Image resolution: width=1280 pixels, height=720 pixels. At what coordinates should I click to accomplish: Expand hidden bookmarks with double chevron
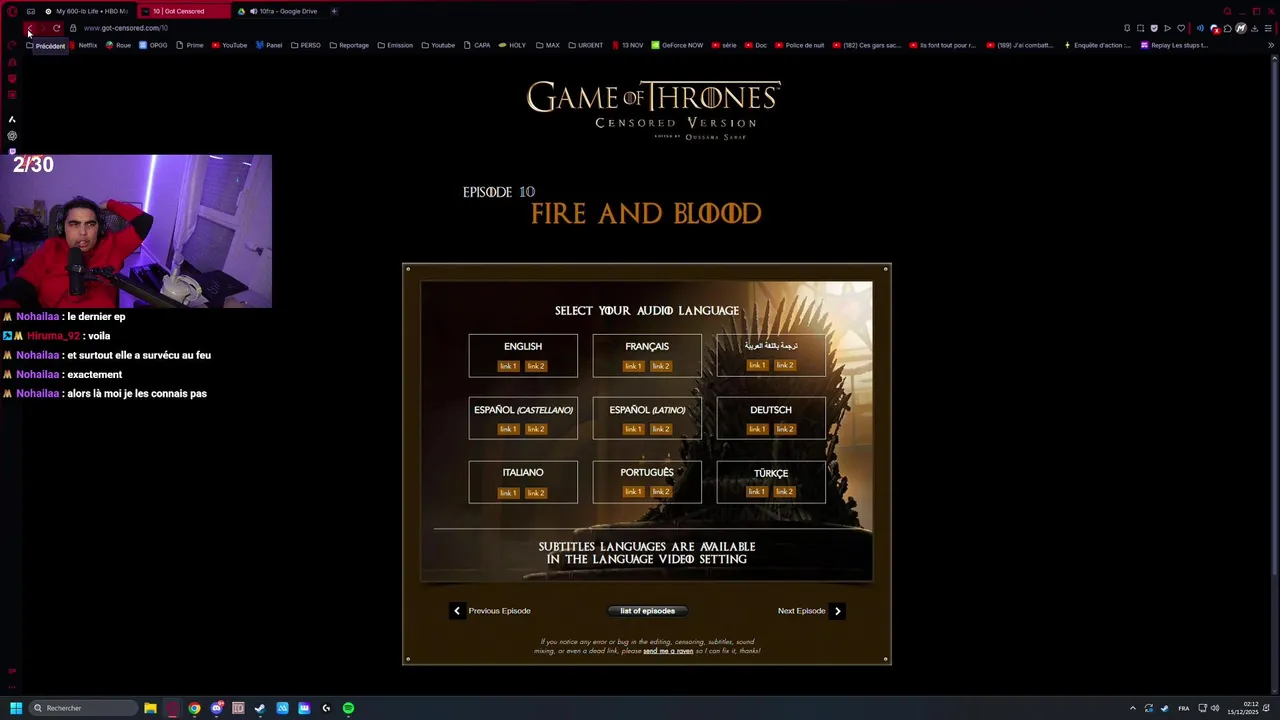1271,45
